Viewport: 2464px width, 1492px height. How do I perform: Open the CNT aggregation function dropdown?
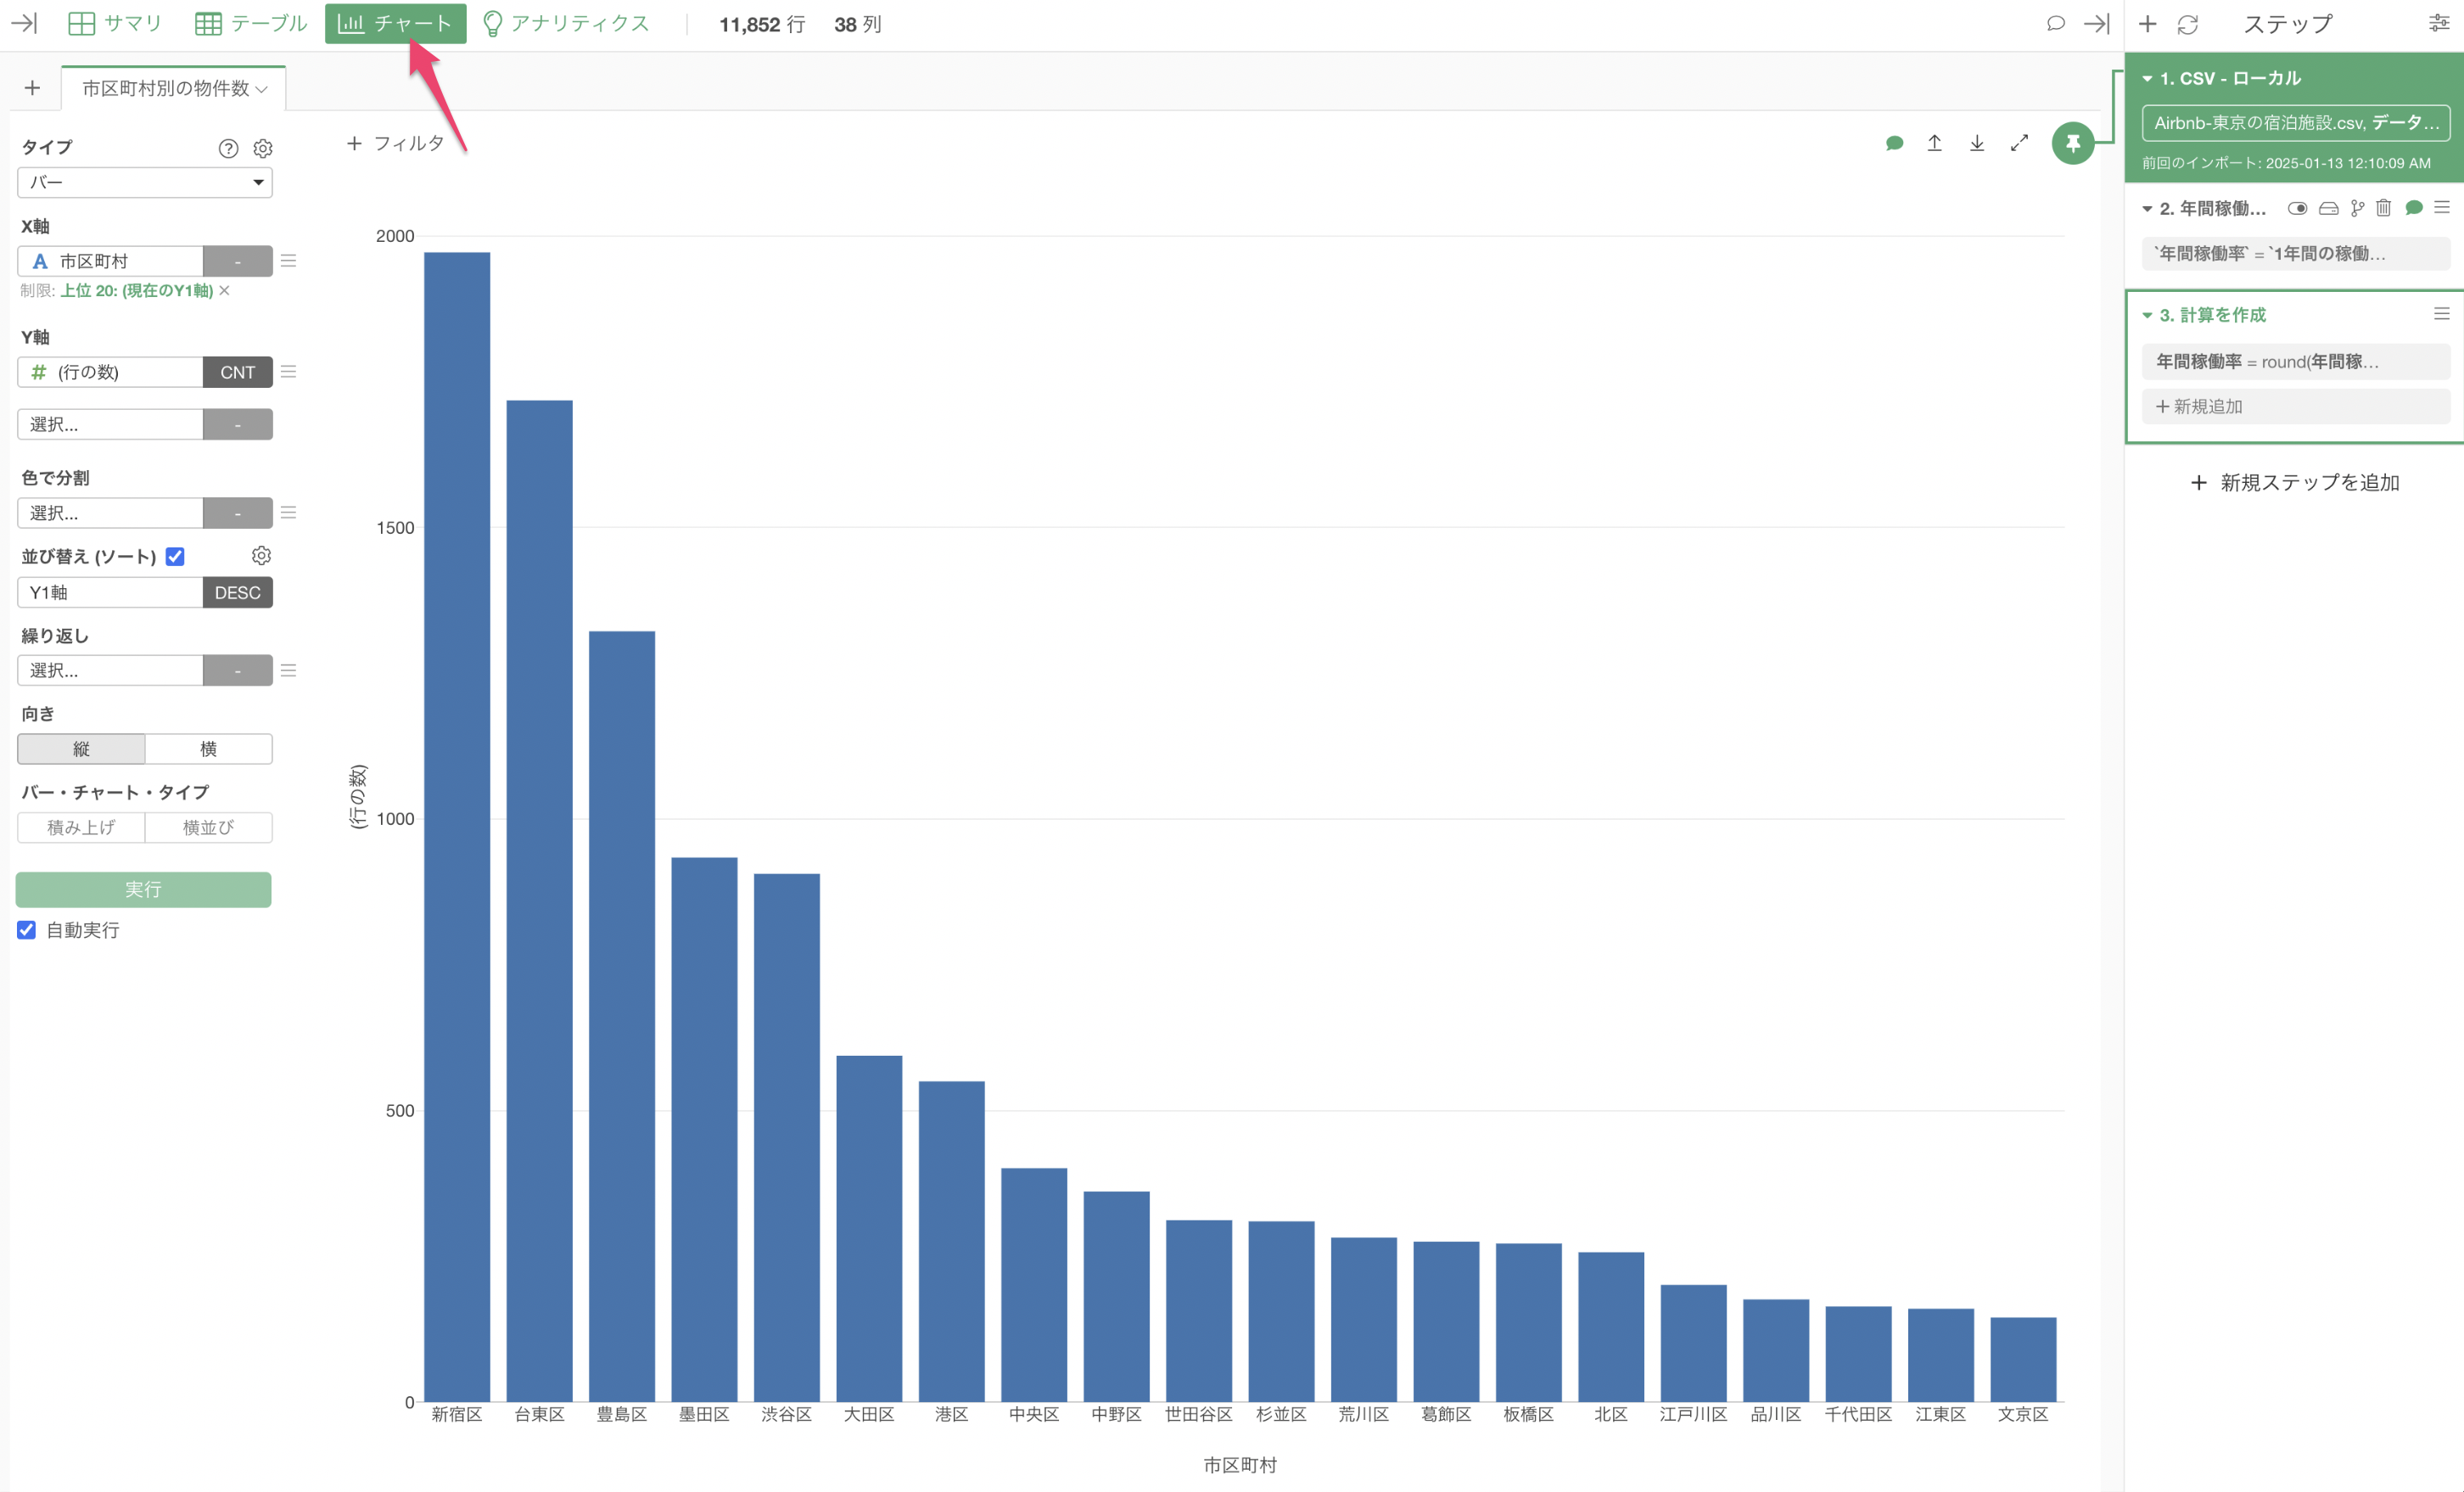pos(237,372)
